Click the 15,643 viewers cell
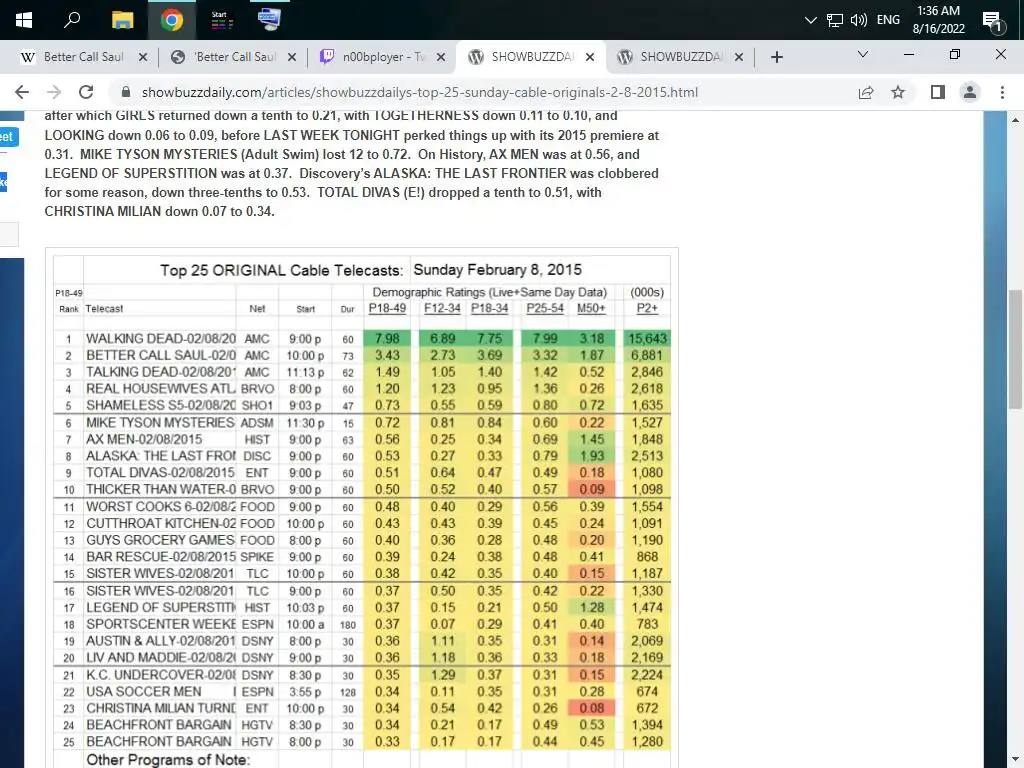Viewport: 1024px width, 768px height. pos(647,338)
